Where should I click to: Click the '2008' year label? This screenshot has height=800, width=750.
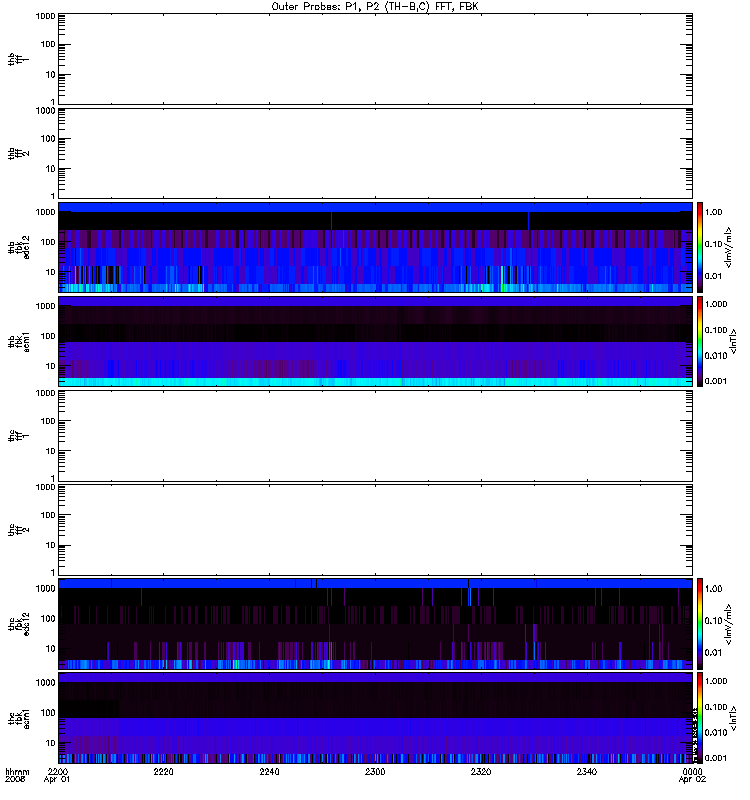[15, 780]
